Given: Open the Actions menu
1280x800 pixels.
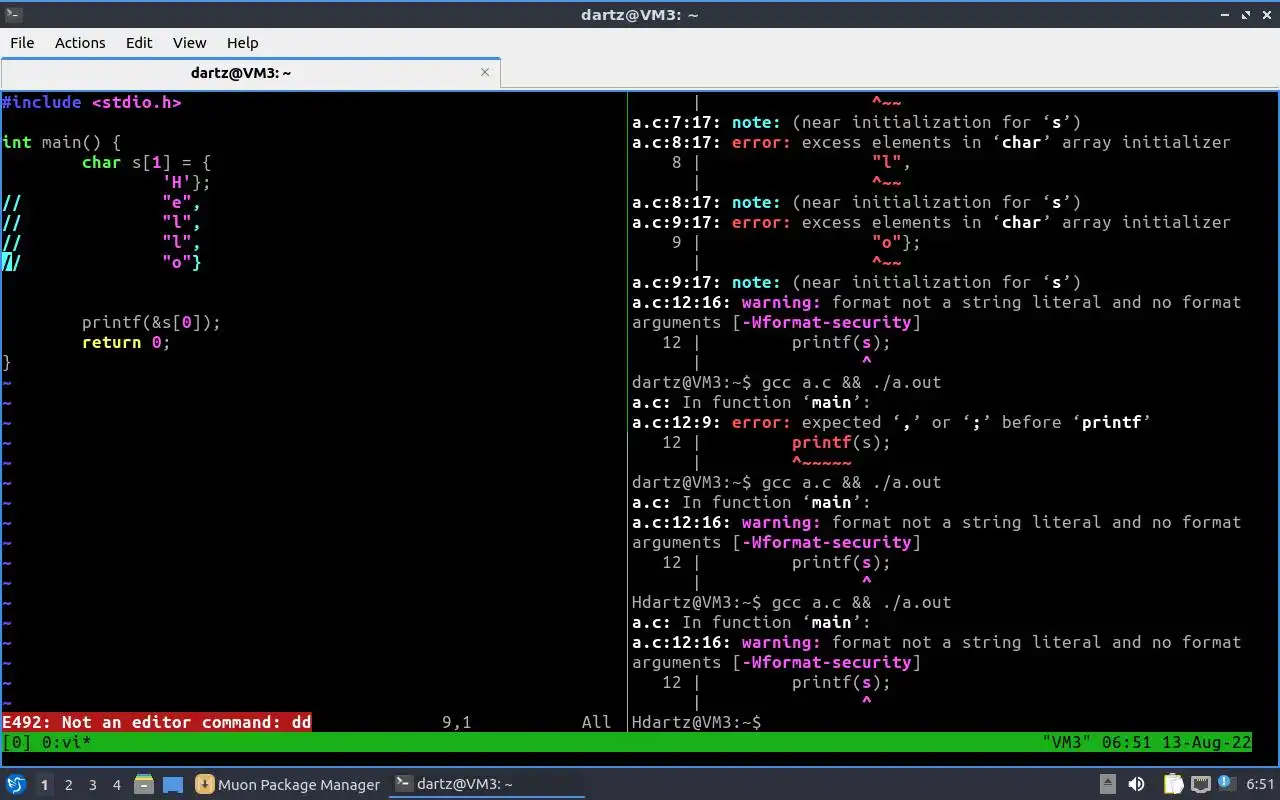Looking at the screenshot, I should click(80, 43).
